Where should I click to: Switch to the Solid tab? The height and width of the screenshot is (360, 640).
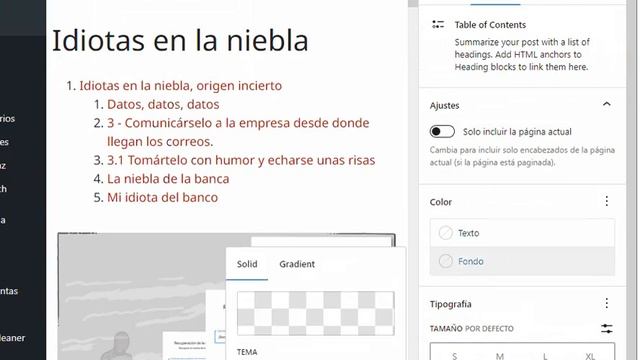click(x=247, y=264)
